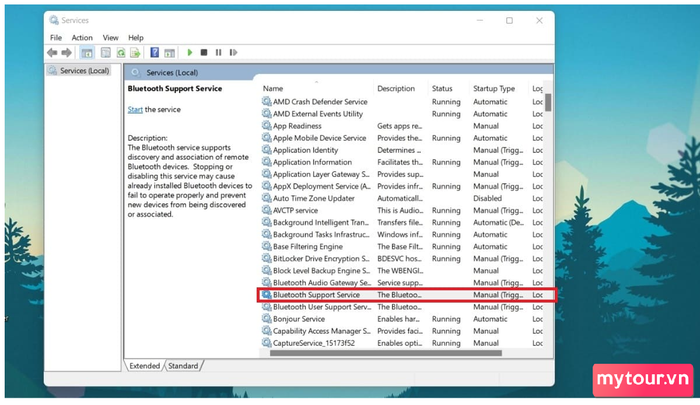Select AVCTP service row
This screenshot has width=700, height=405.
[x=402, y=210]
